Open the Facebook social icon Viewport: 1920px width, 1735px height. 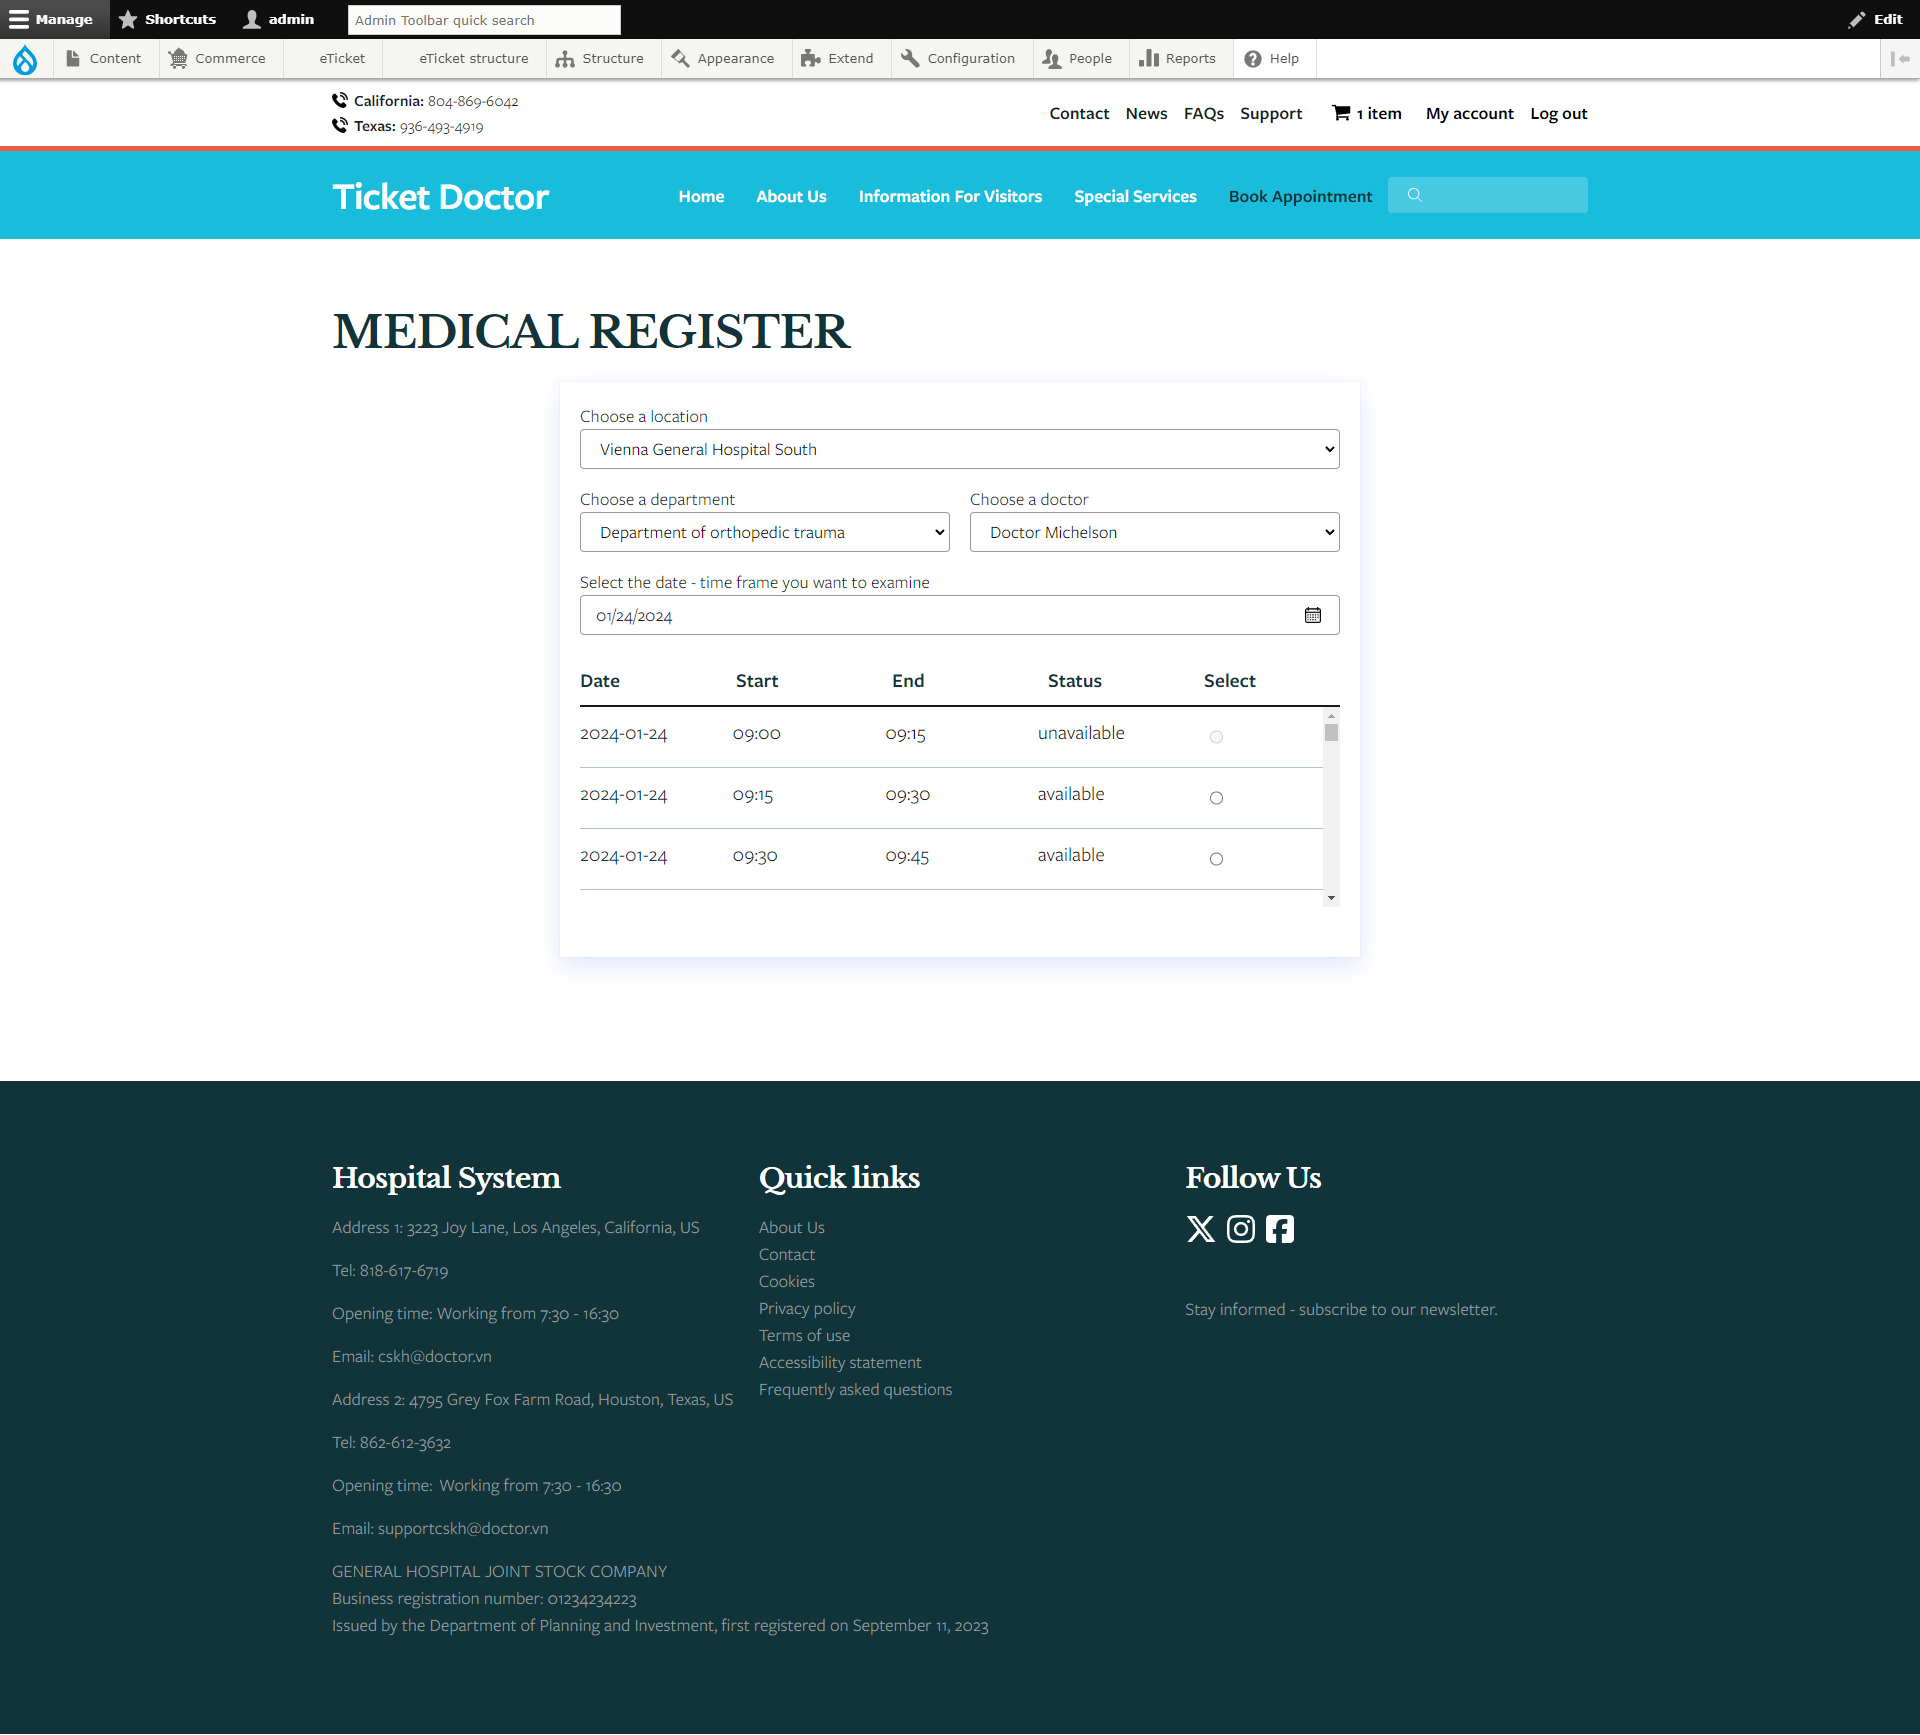[1279, 1229]
